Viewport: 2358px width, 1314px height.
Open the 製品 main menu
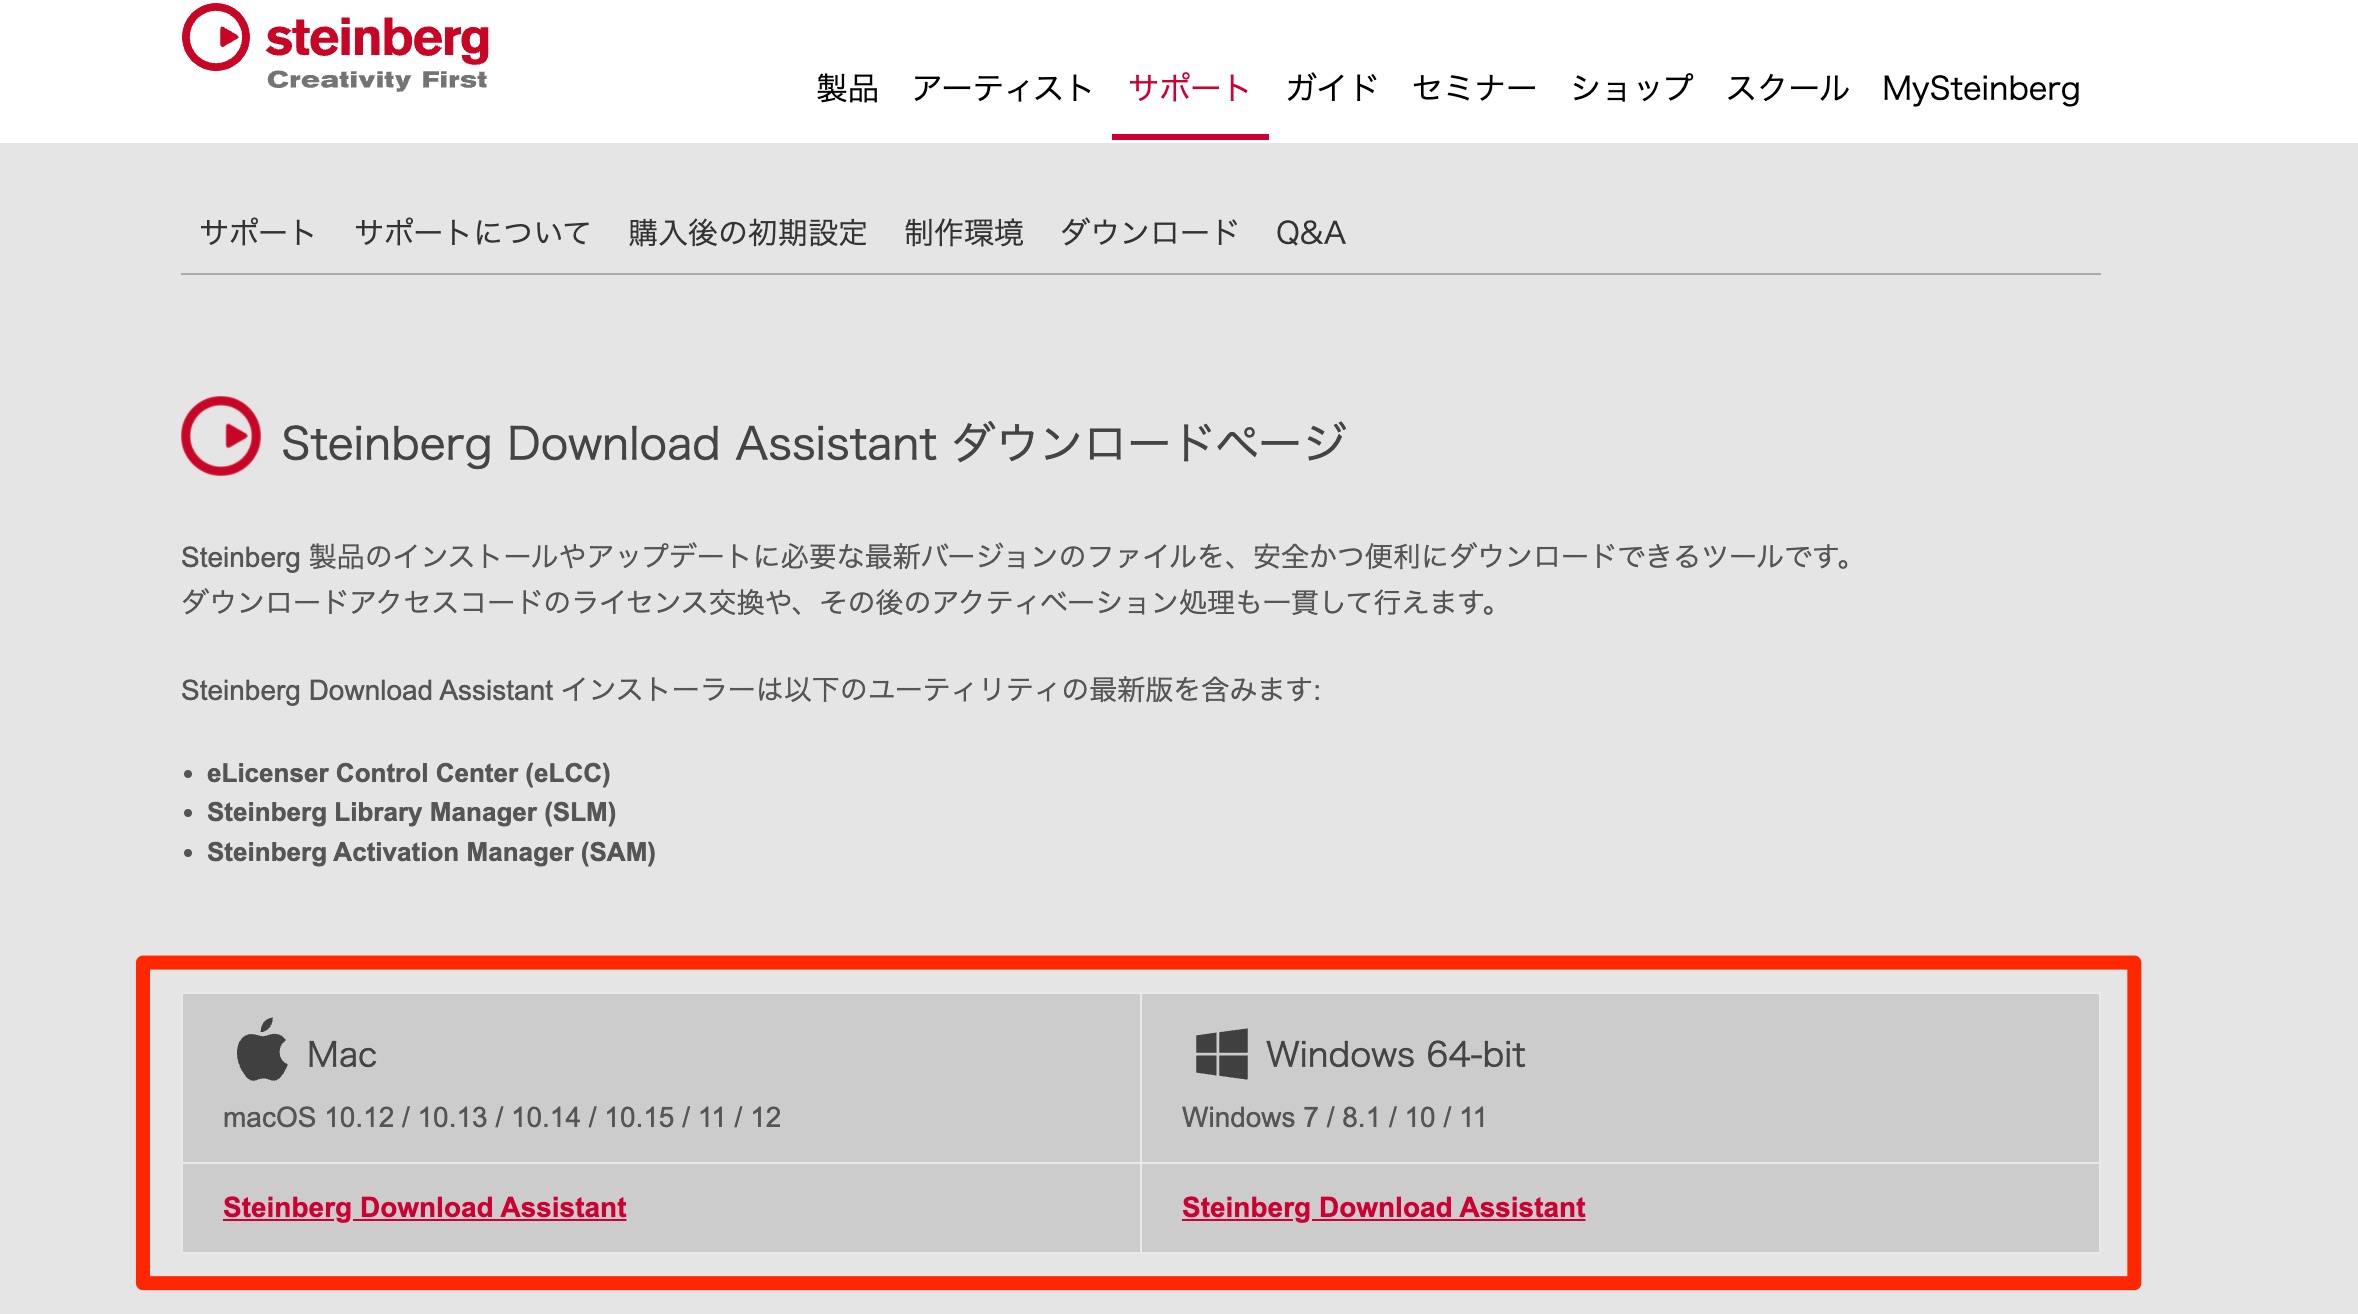[847, 88]
